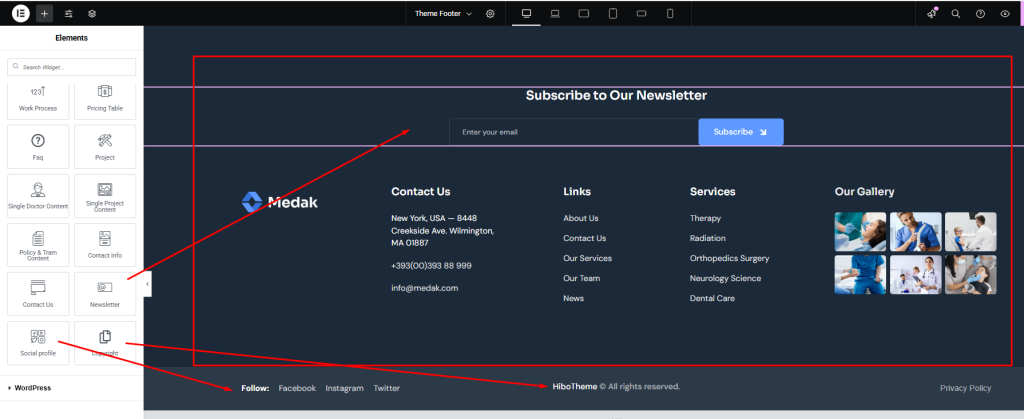The image size is (1024, 419).
Task: Open the Structure layers icon
Action: tap(92, 13)
